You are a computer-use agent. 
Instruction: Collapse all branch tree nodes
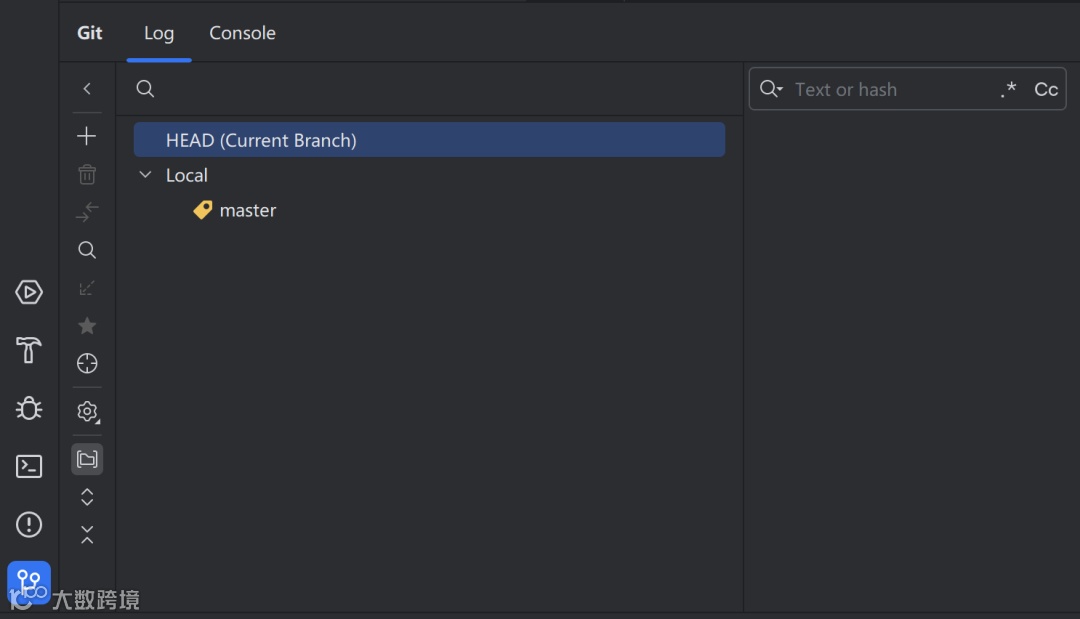tap(87, 535)
